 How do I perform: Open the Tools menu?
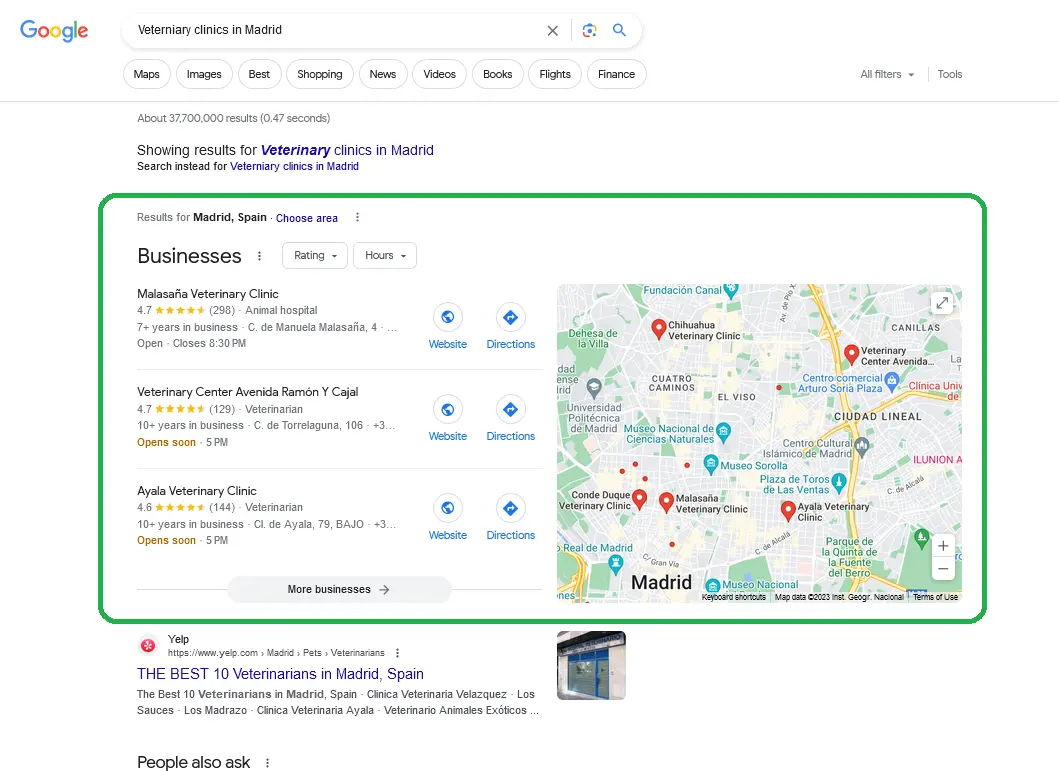[x=950, y=74]
